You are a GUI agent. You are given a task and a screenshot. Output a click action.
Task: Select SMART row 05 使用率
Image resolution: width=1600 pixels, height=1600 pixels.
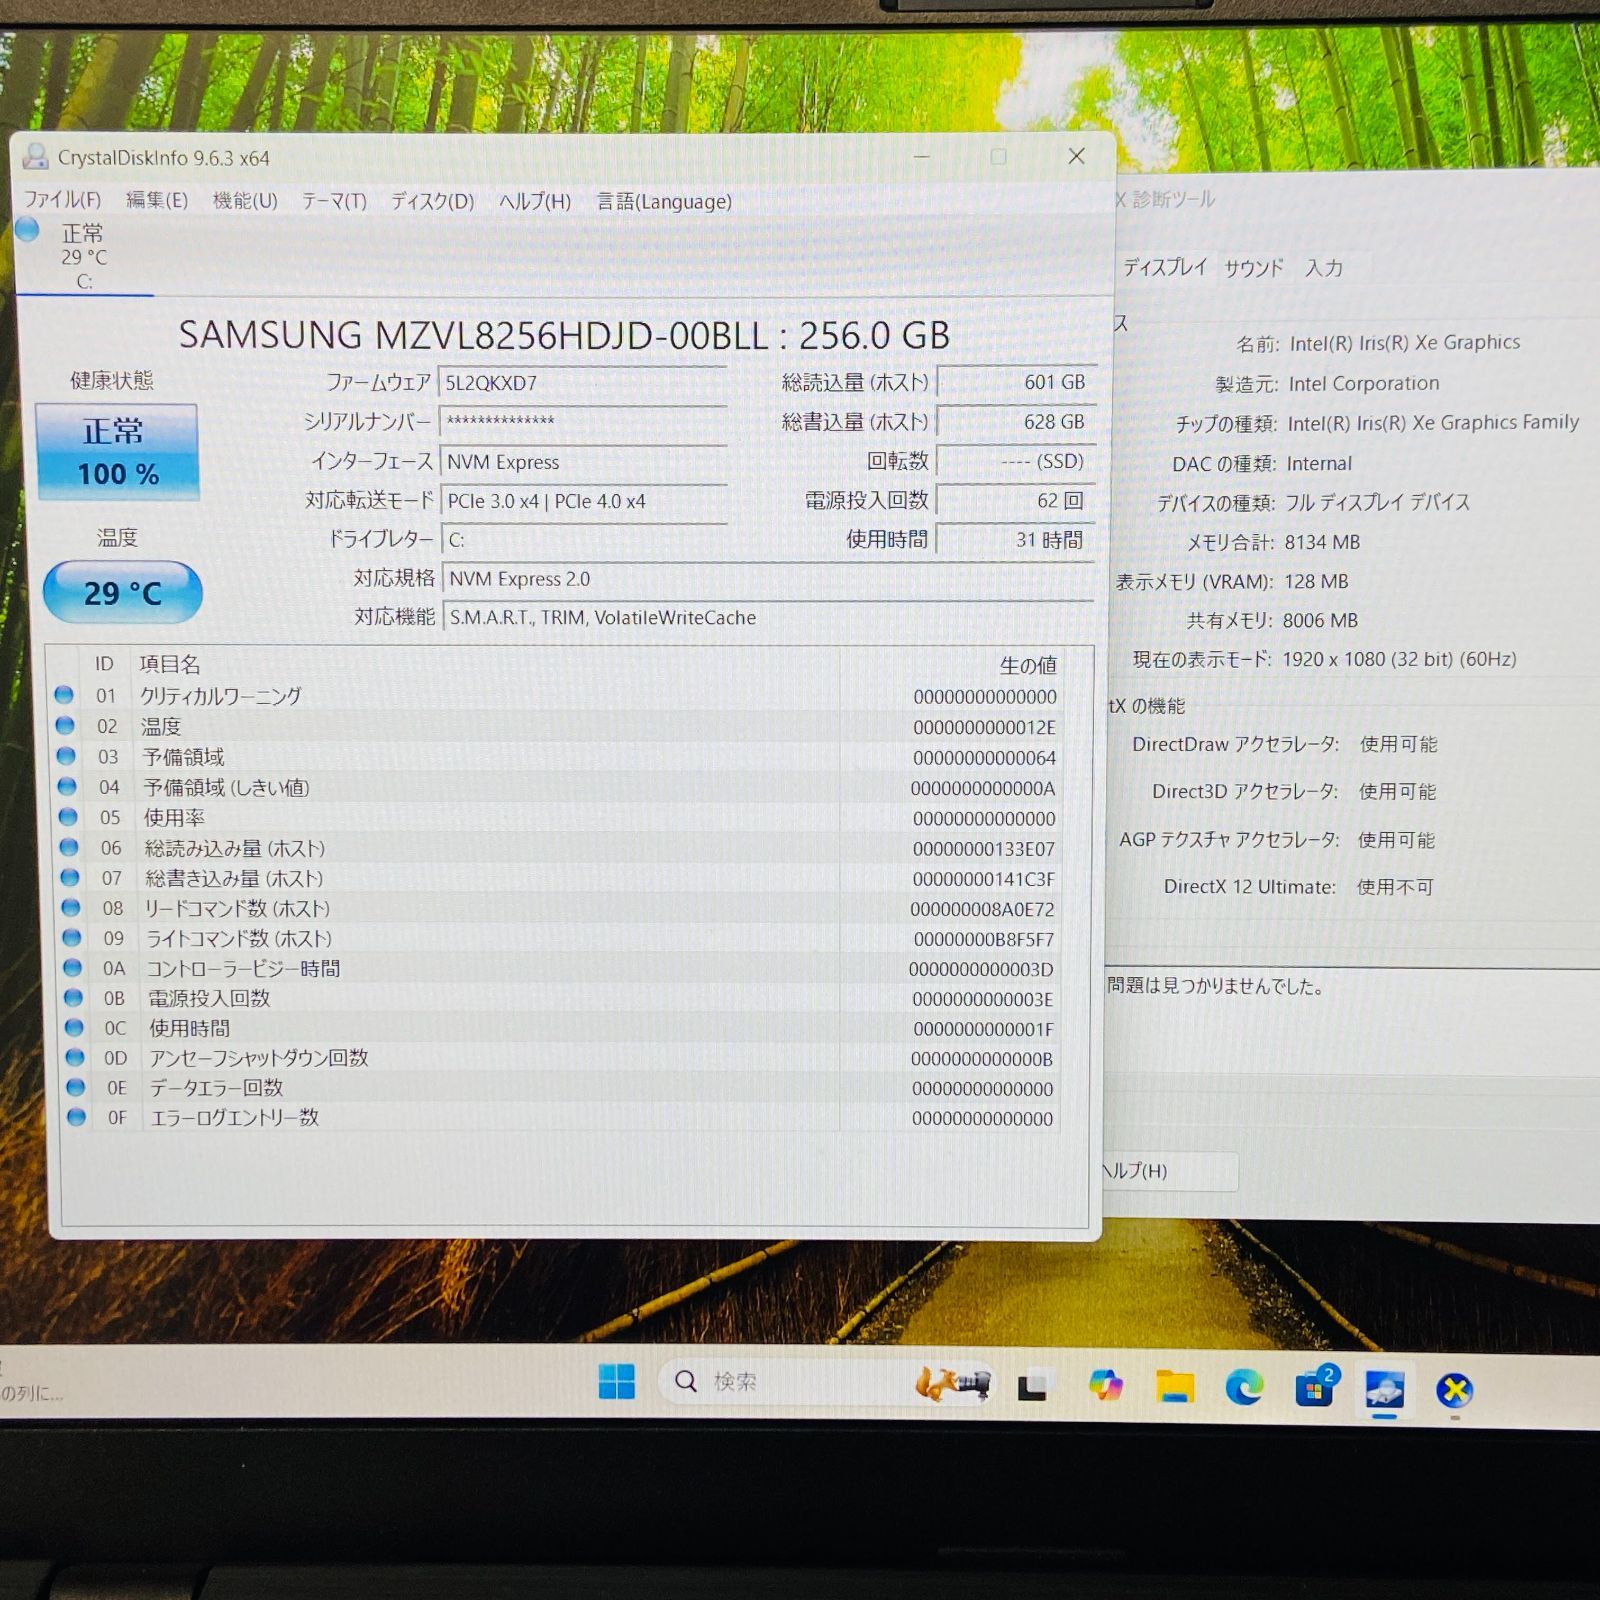coord(555,818)
